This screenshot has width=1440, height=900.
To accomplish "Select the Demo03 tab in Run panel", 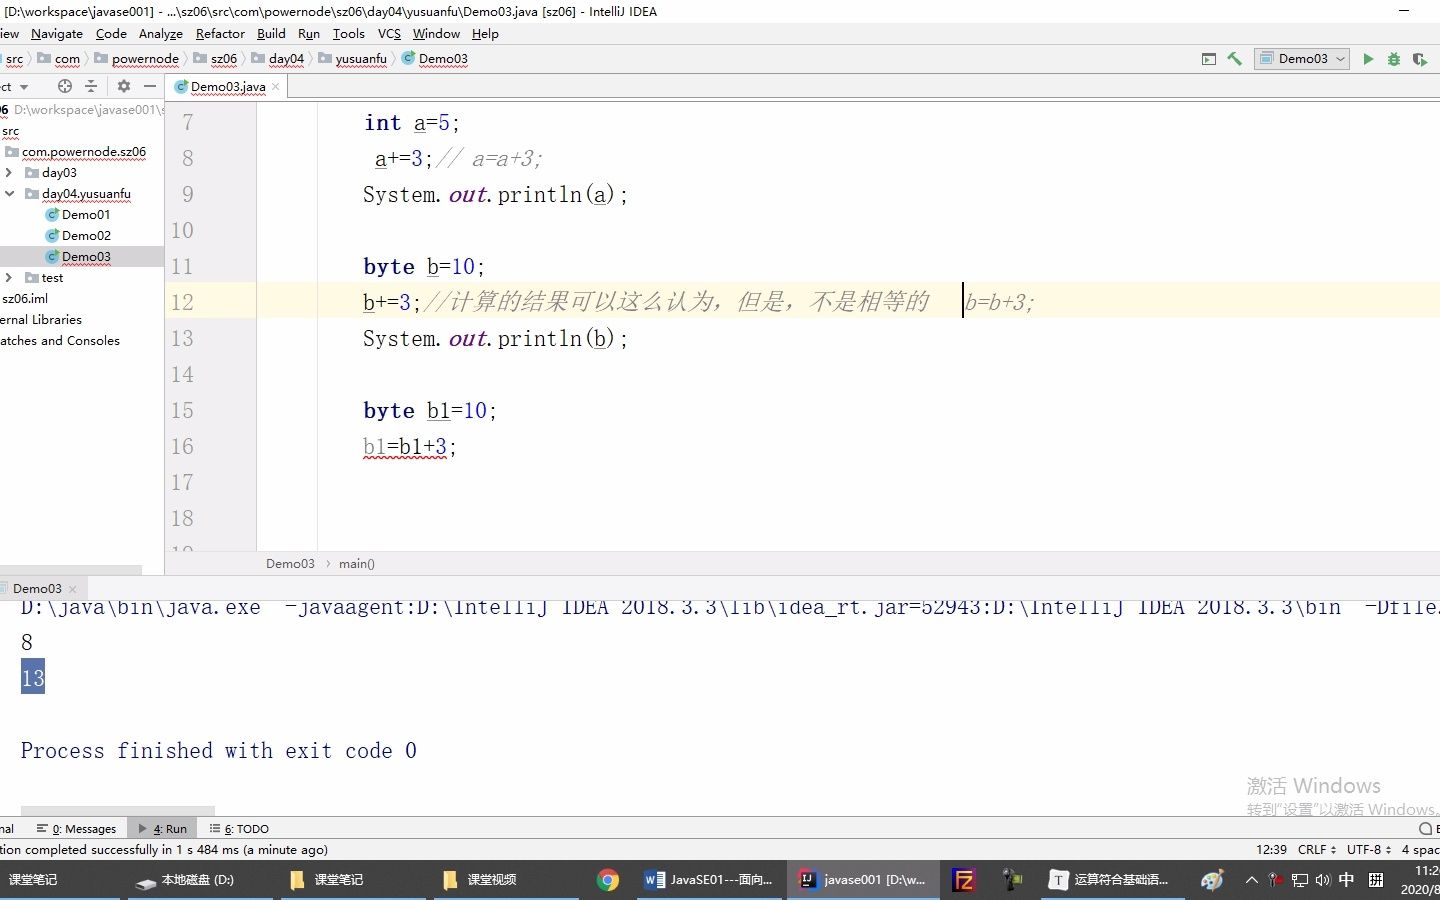I will click(x=37, y=588).
